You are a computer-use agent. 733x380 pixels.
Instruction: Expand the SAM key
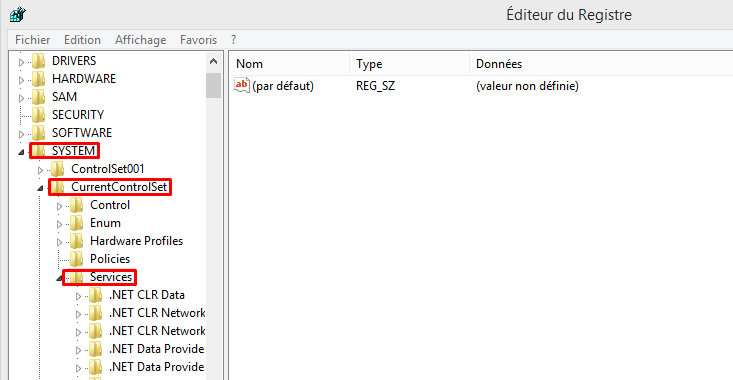[x=21, y=98]
